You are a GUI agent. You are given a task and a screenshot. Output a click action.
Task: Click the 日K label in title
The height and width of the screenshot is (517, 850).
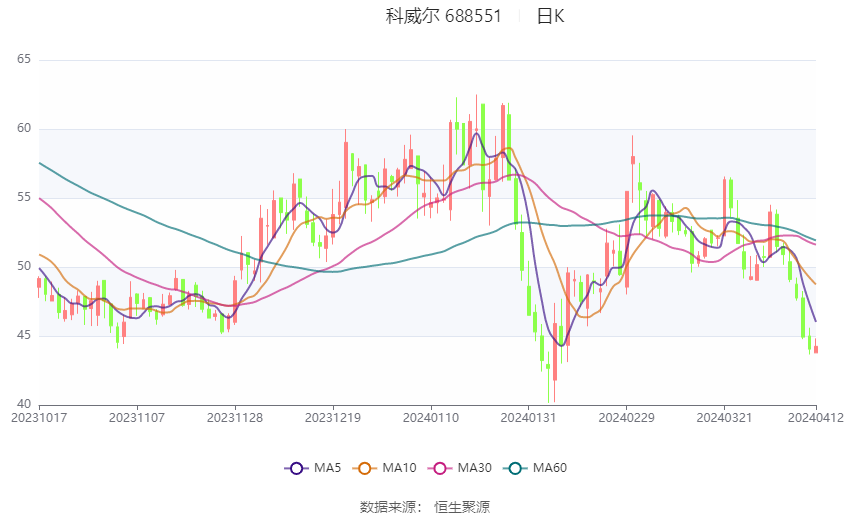[551, 16]
